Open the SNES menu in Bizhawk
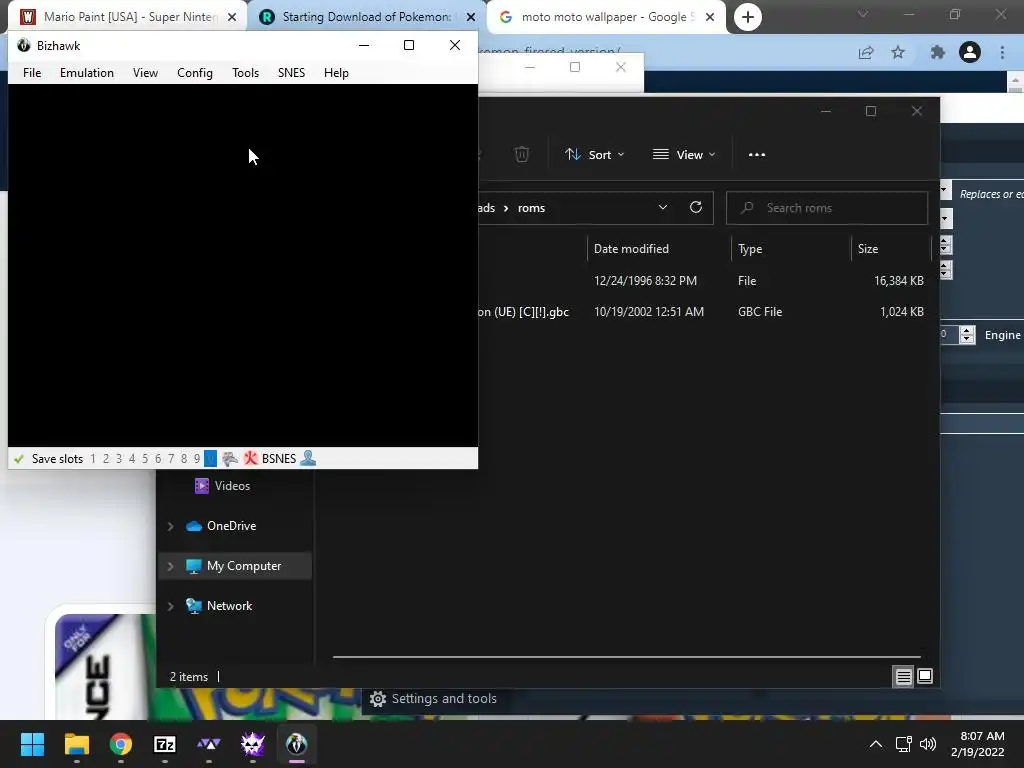1024x768 pixels. pos(291,72)
